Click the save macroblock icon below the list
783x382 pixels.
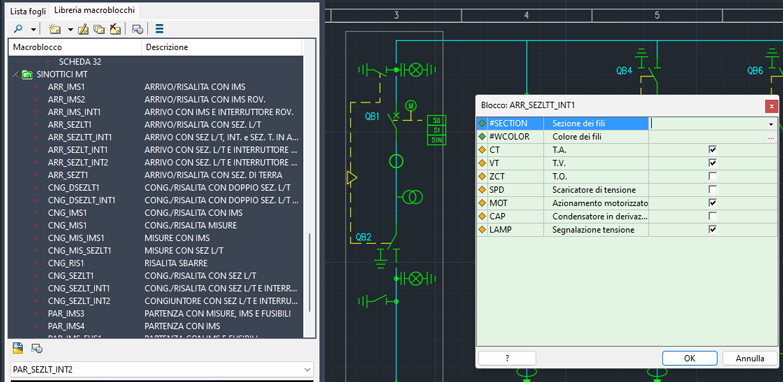(x=18, y=348)
